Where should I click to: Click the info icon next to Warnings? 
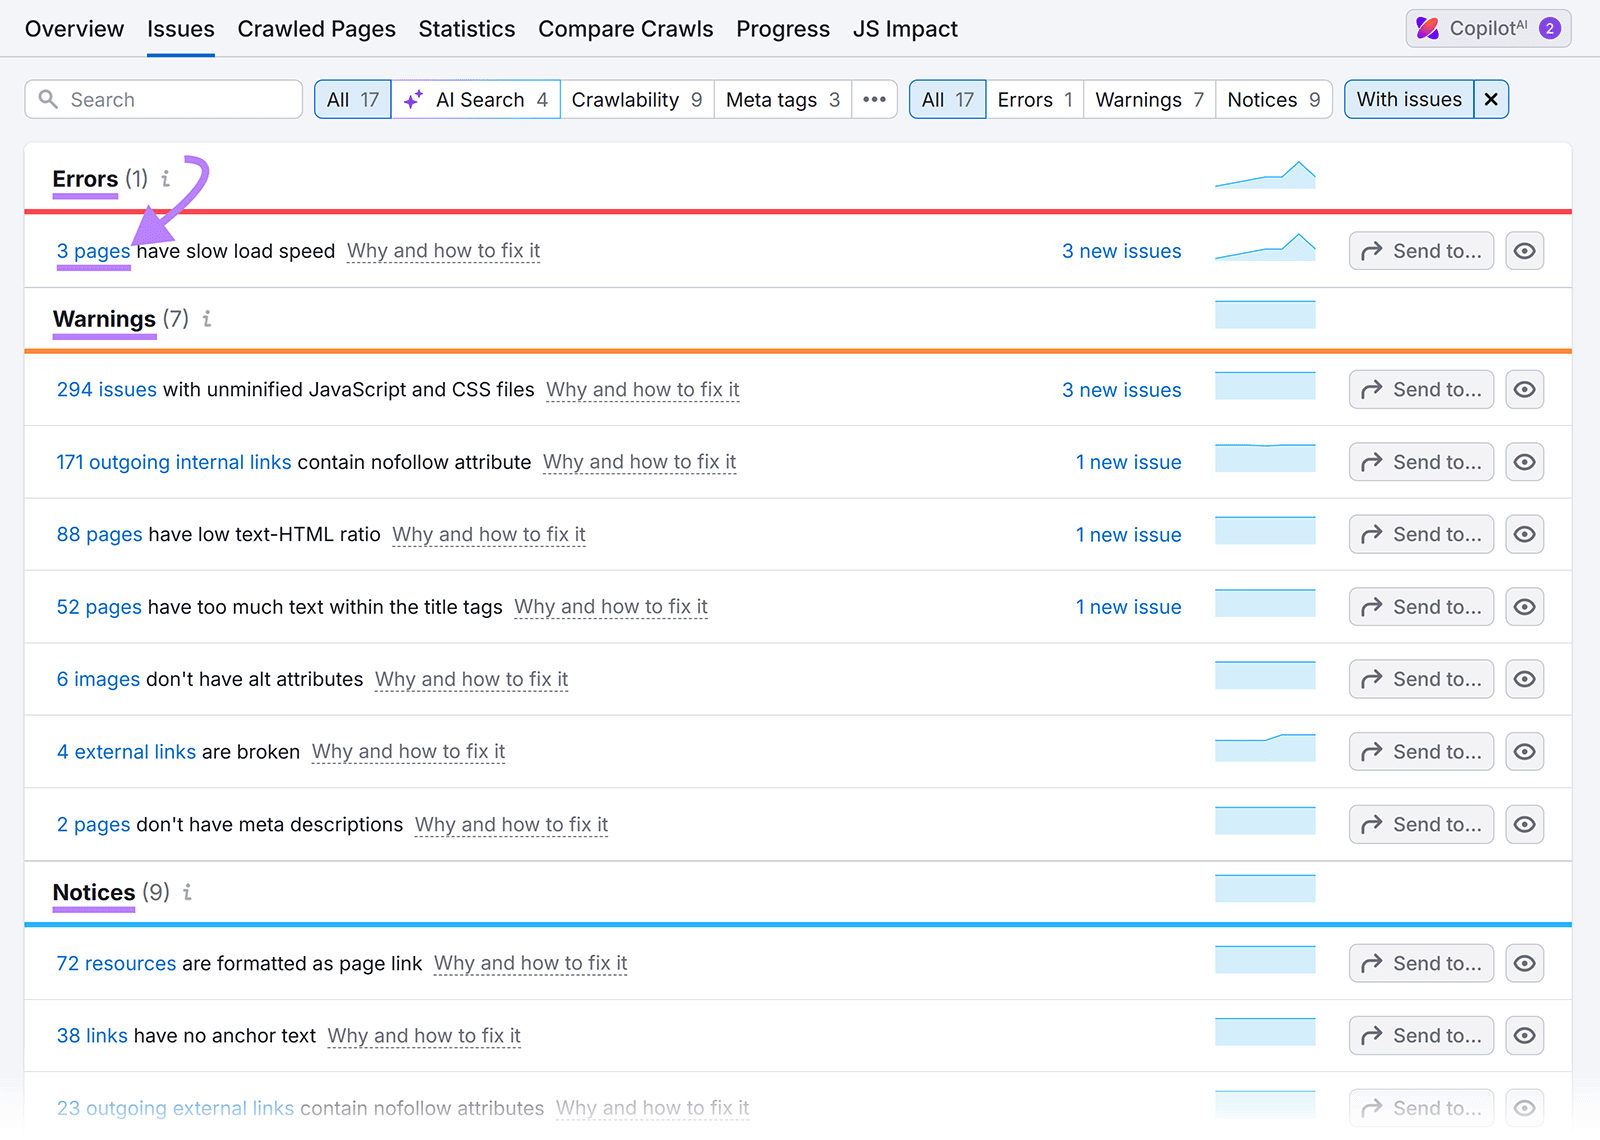[206, 320]
